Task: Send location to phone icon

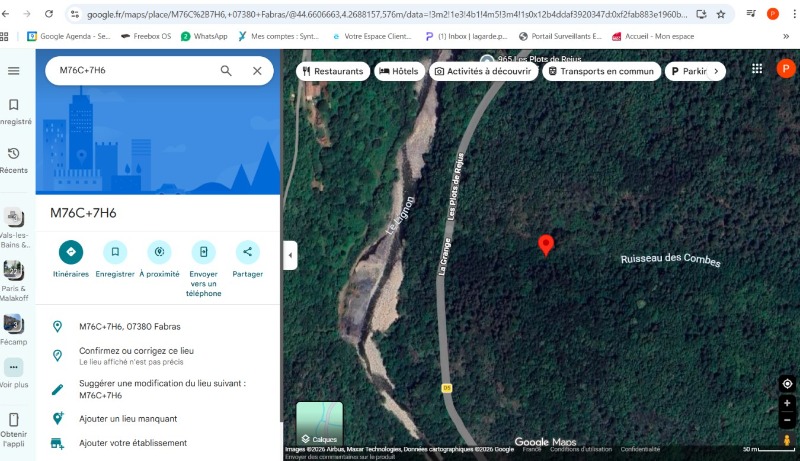Action: [203, 252]
